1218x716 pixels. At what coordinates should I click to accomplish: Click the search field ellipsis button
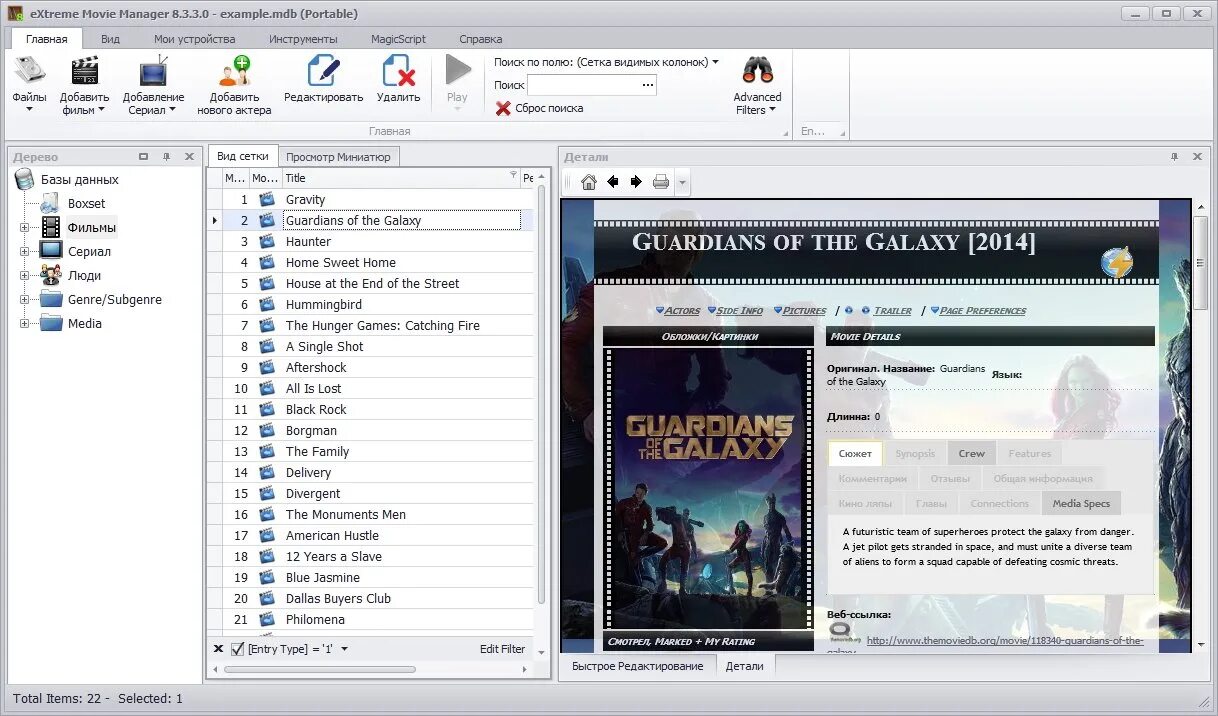[648, 85]
